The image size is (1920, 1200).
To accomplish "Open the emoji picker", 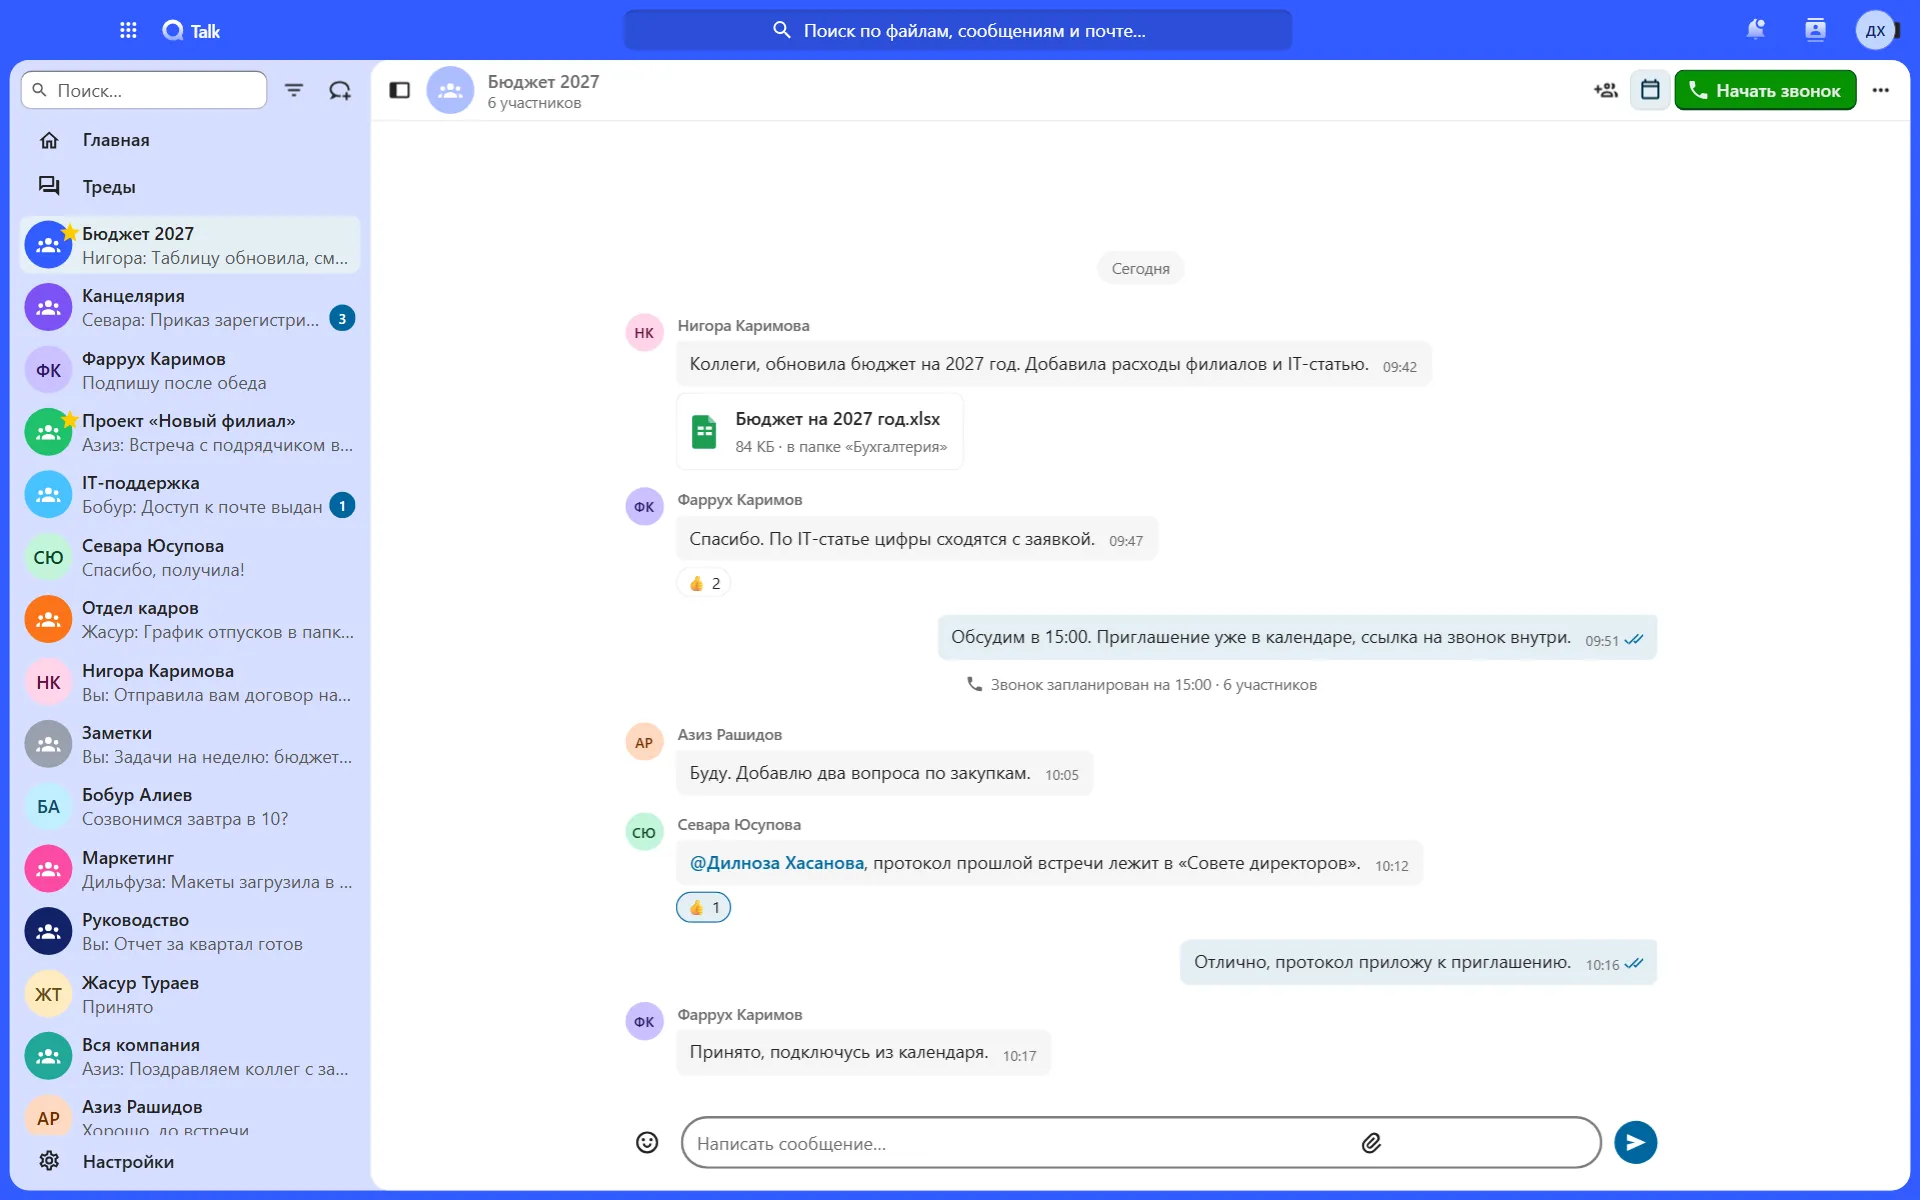I will (x=647, y=1142).
